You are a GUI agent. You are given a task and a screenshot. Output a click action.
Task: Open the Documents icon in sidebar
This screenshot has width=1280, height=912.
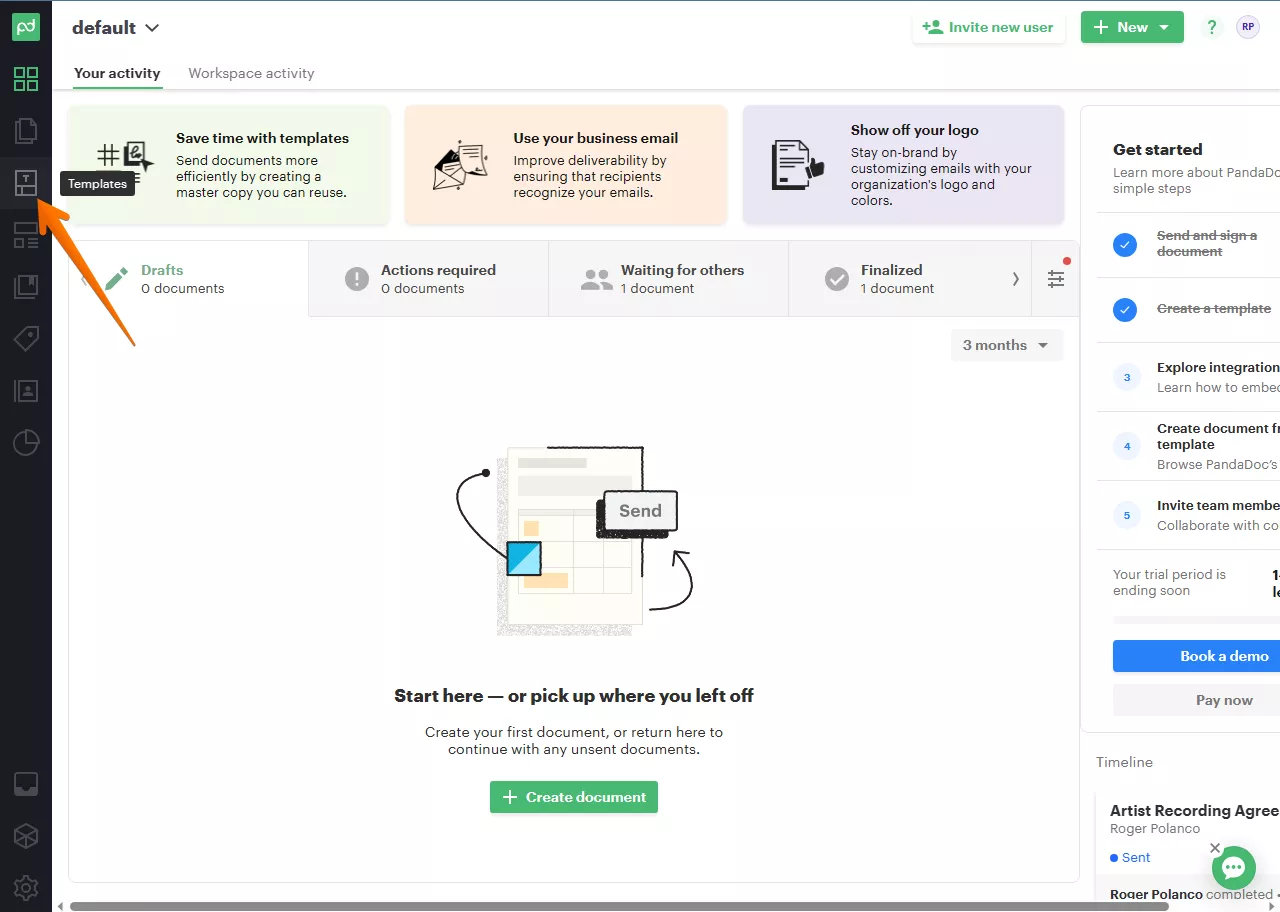pos(26,131)
